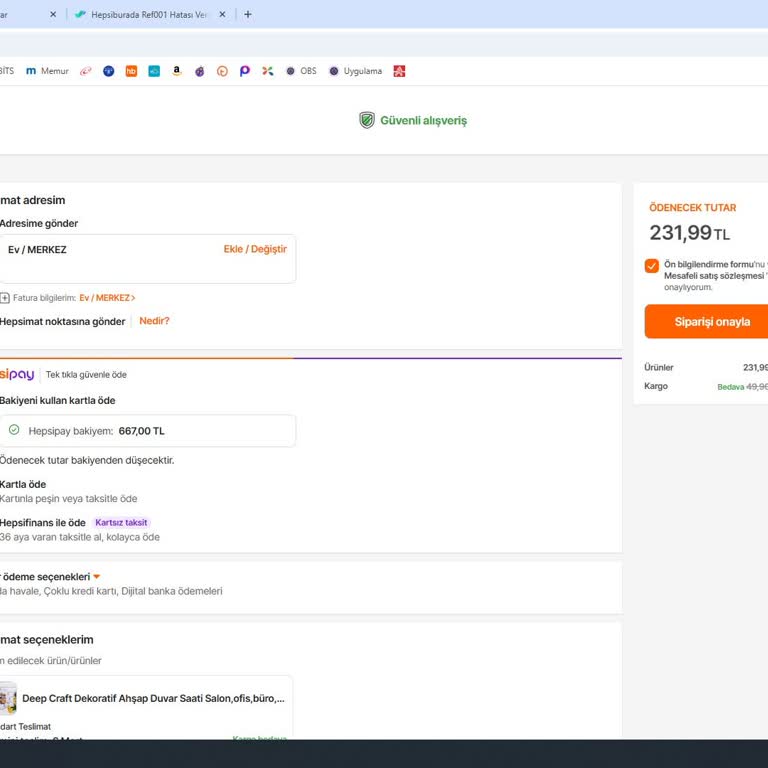This screenshot has width=768, height=768.
Task: Switch to the Hepsiburada Ref001 Hatası tab
Action: pos(149,14)
